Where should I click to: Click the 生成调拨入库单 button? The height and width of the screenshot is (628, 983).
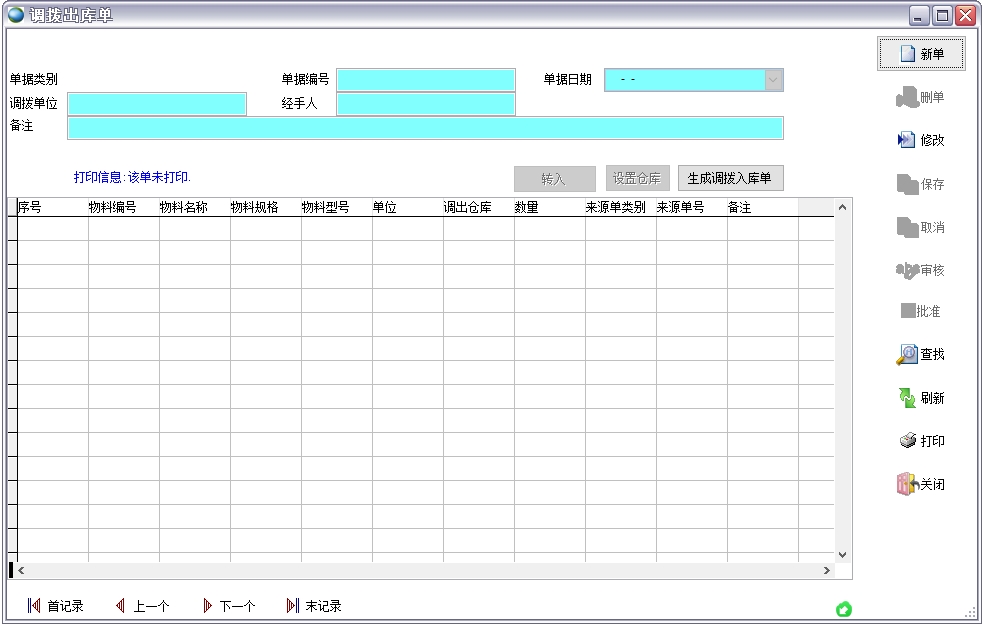point(729,177)
